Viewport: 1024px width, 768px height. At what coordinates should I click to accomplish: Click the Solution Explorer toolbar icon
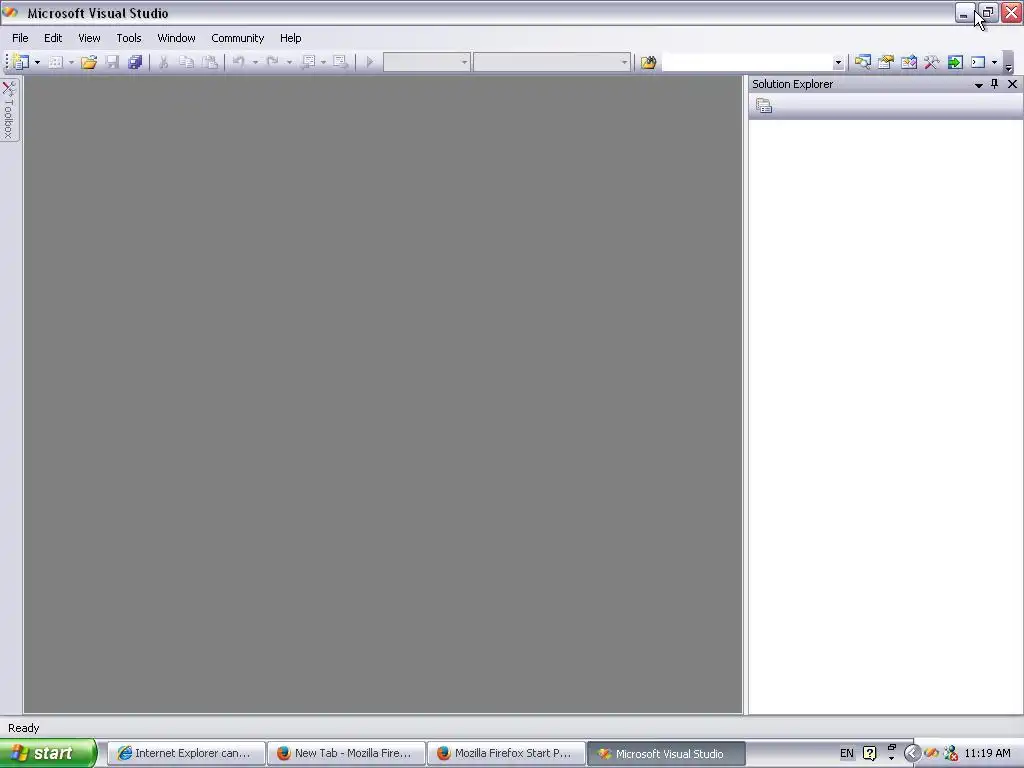click(863, 62)
